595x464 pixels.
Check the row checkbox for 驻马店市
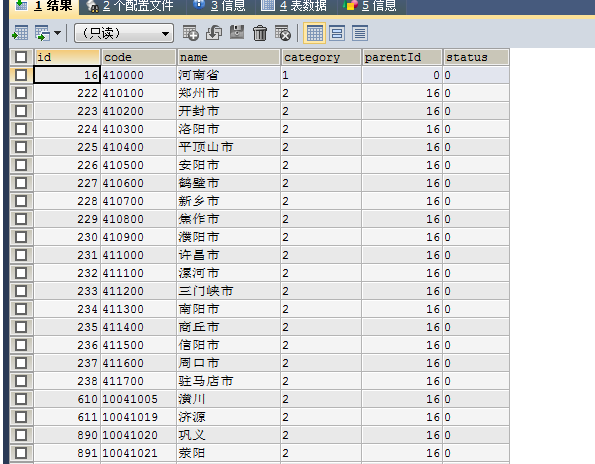pyautogui.click(x=21, y=381)
